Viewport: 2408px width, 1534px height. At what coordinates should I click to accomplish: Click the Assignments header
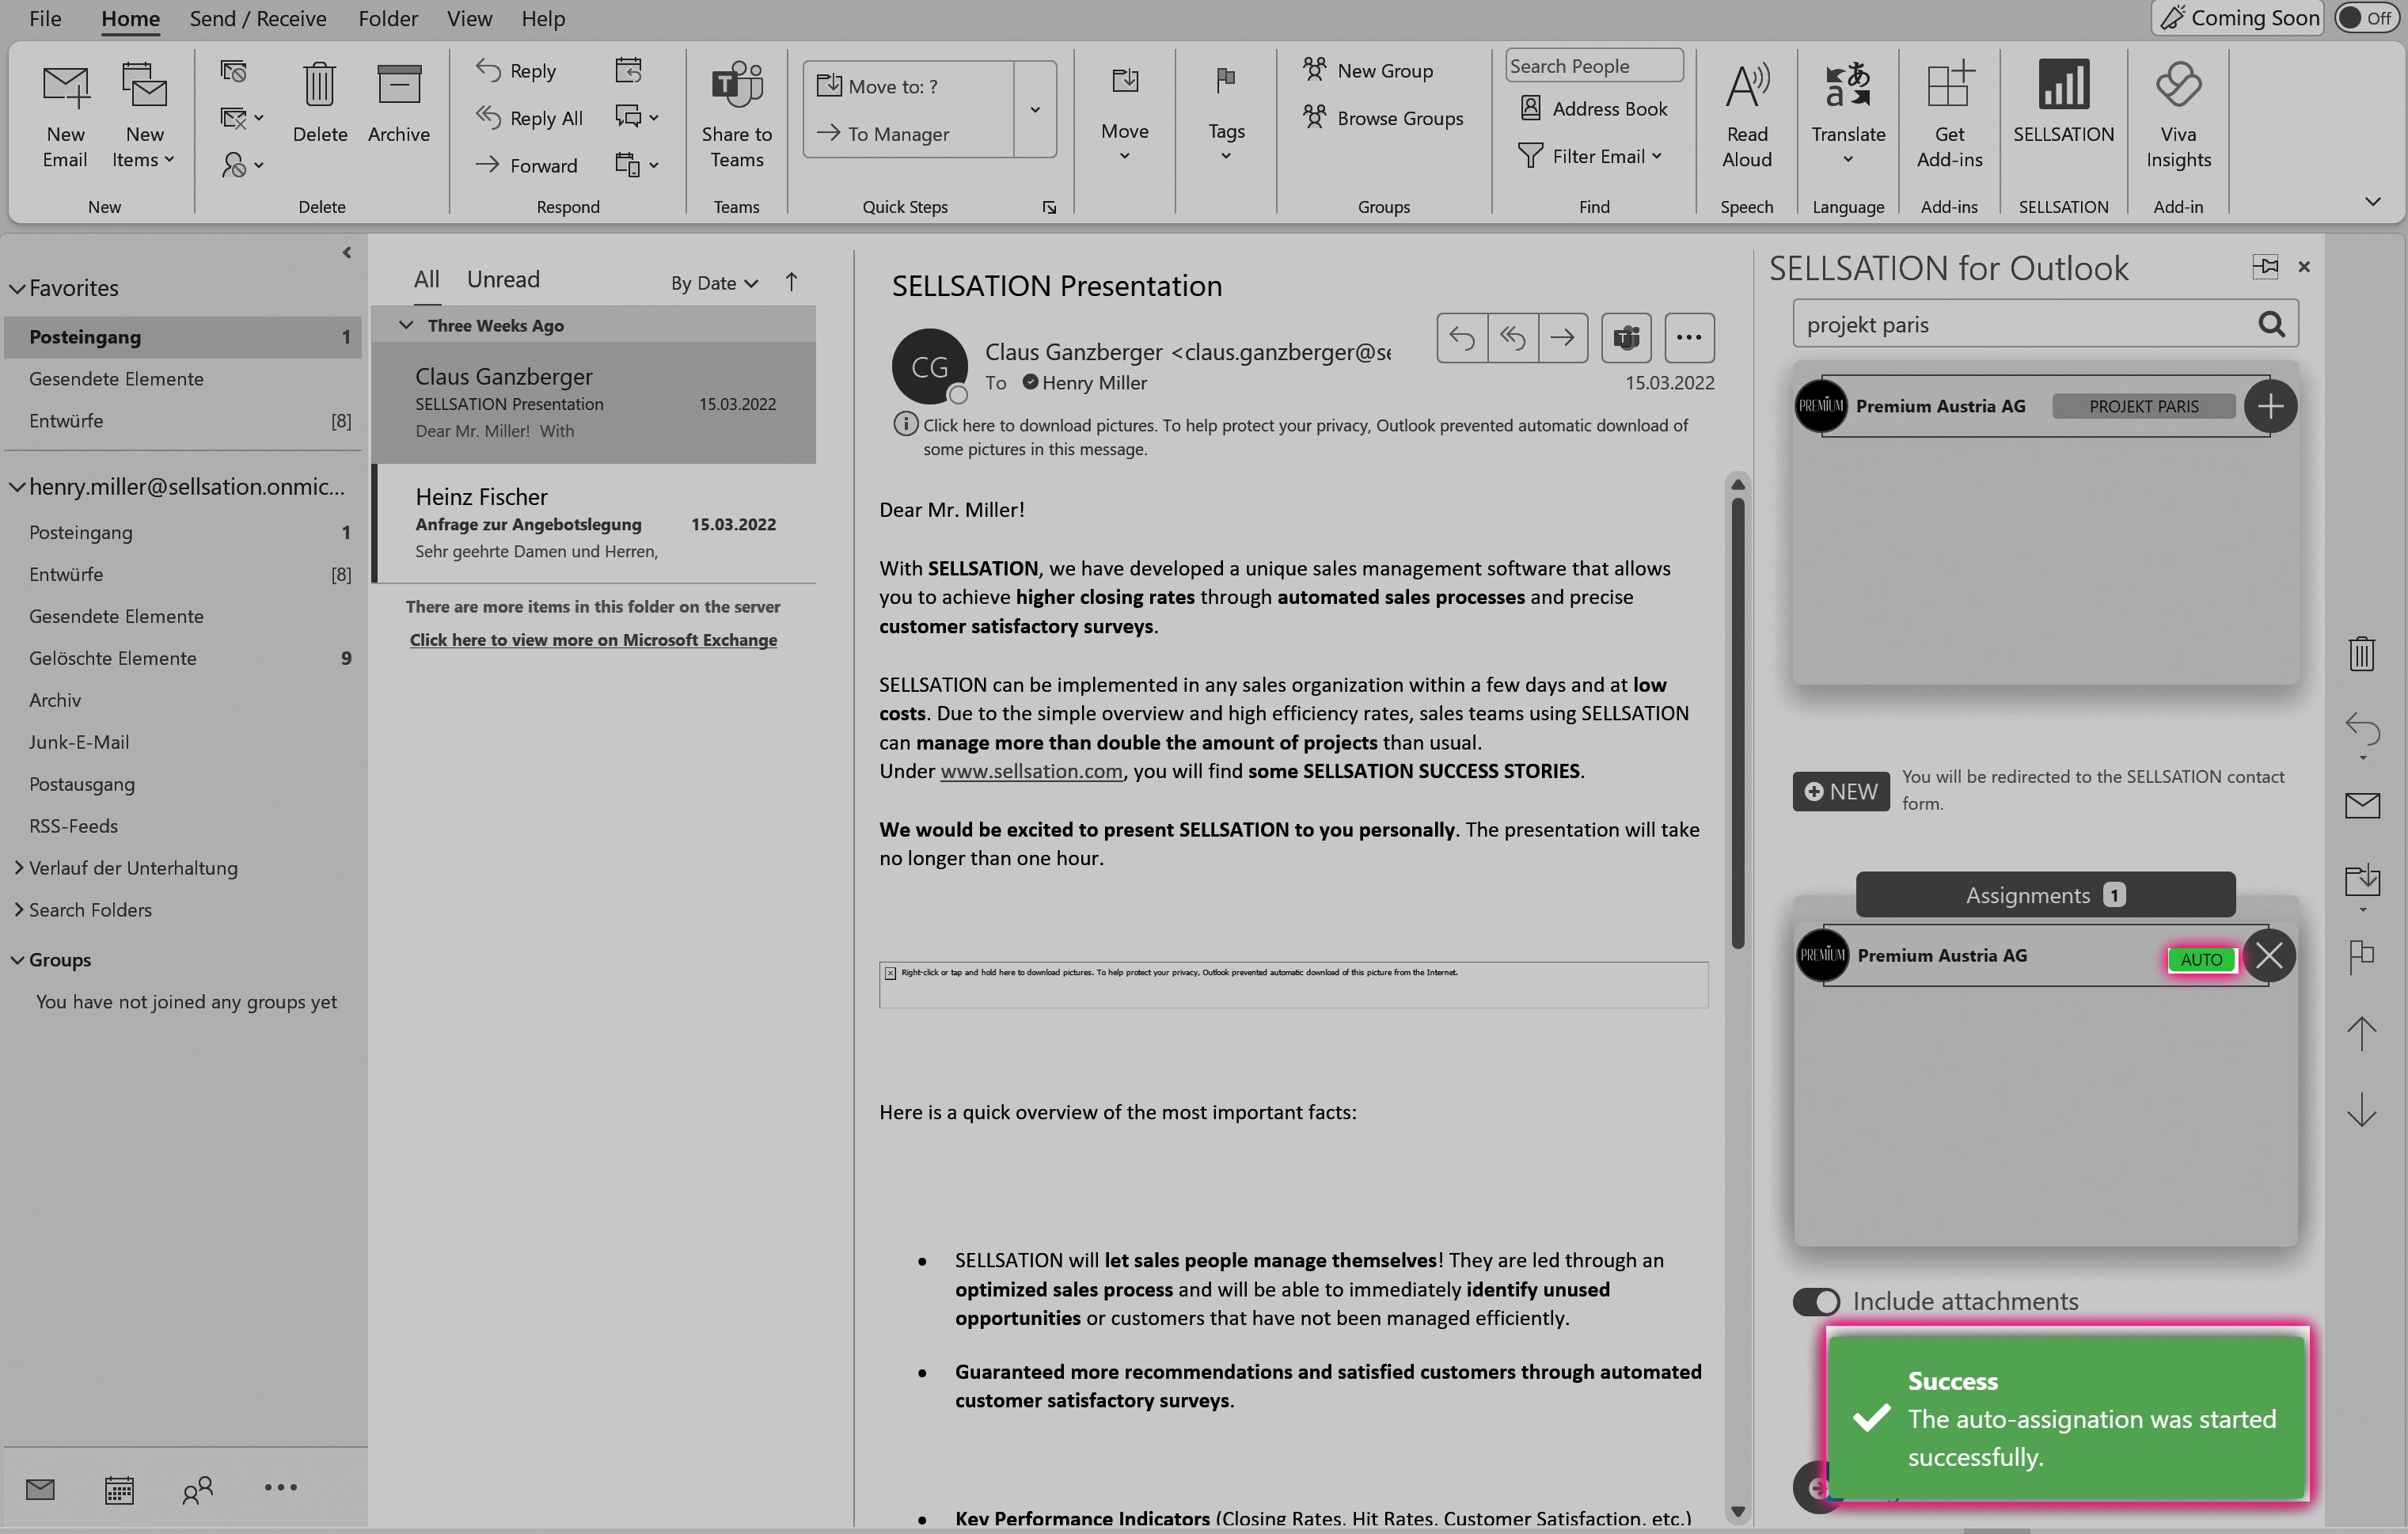(2045, 895)
